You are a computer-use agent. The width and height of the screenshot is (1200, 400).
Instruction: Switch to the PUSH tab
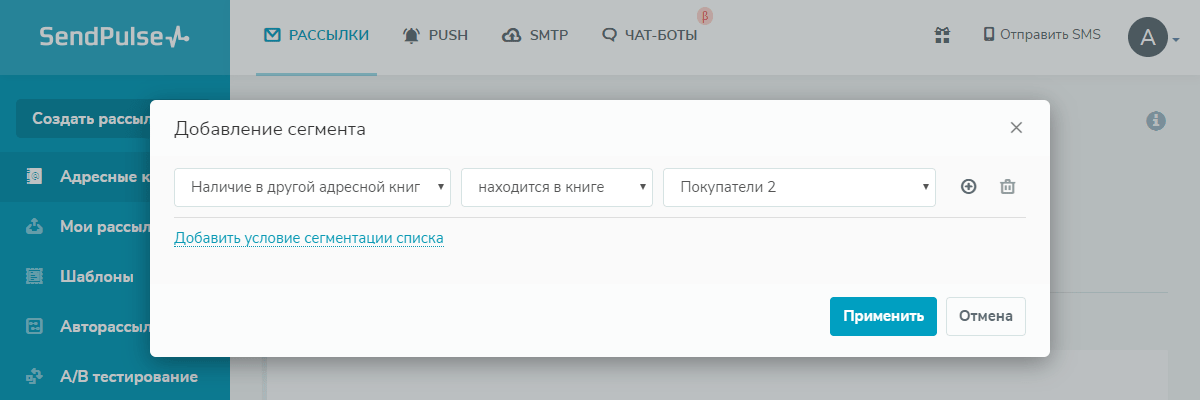click(435, 36)
